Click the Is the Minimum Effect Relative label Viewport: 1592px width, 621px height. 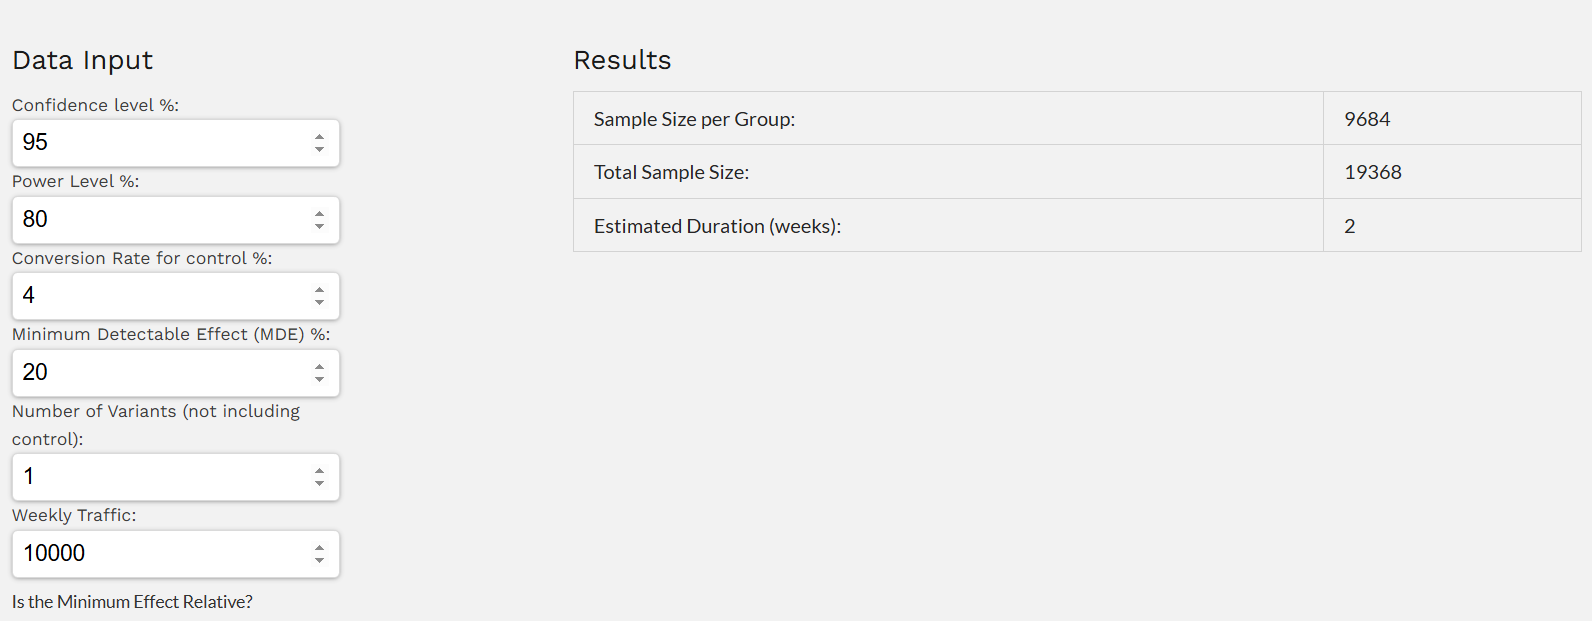pos(132,602)
